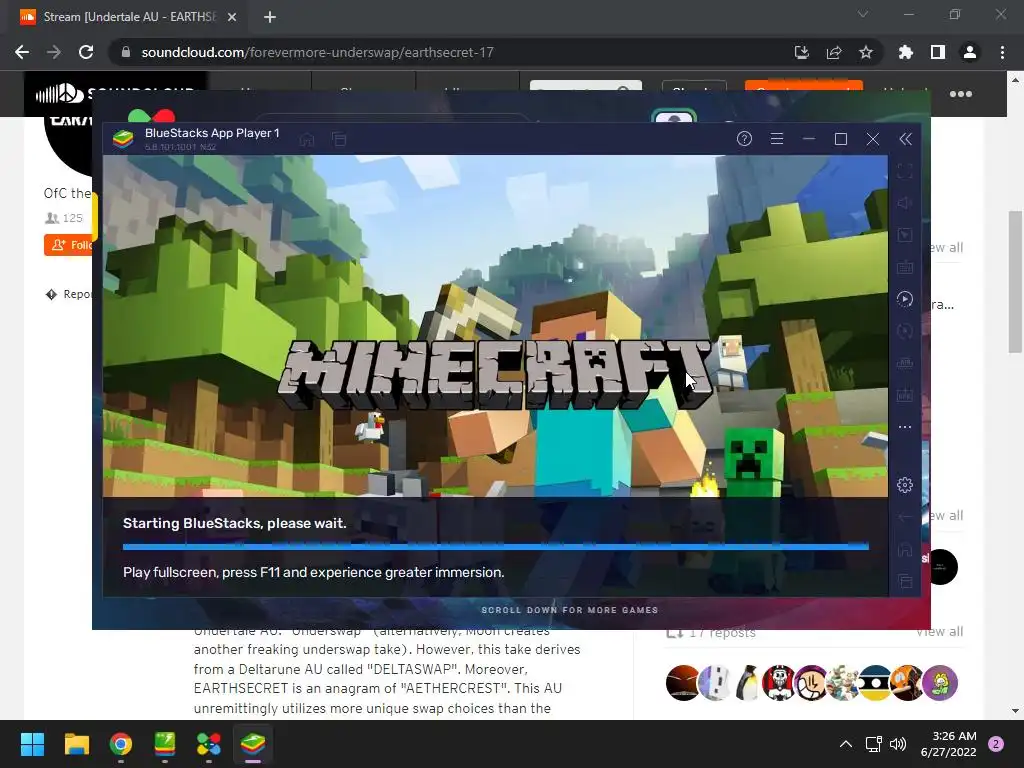
Task: Open BlueStacks help question mark icon
Action: [x=744, y=138]
